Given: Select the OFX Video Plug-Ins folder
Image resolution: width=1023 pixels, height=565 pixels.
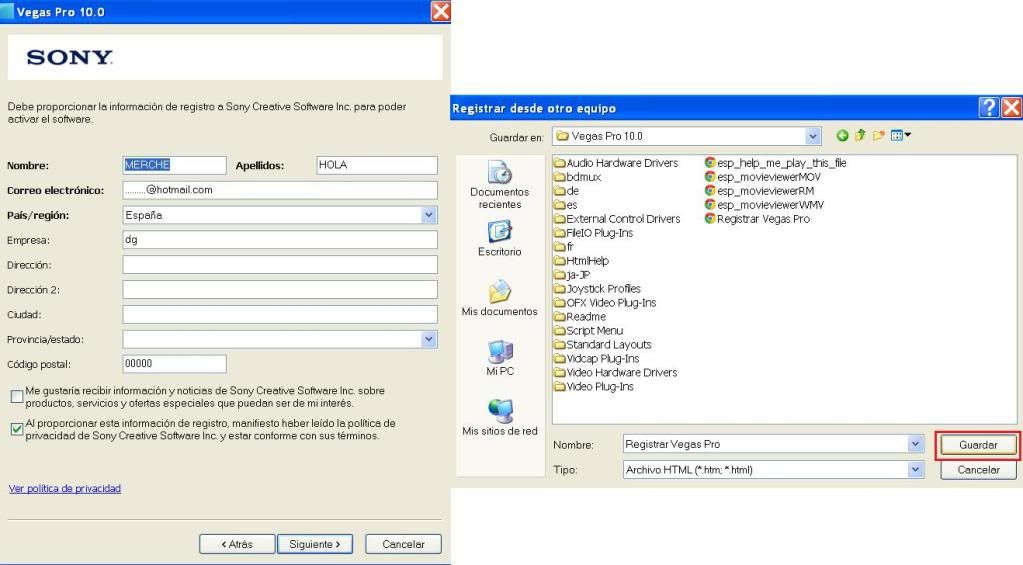Looking at the screenshot, I should (x=605, y=303).
